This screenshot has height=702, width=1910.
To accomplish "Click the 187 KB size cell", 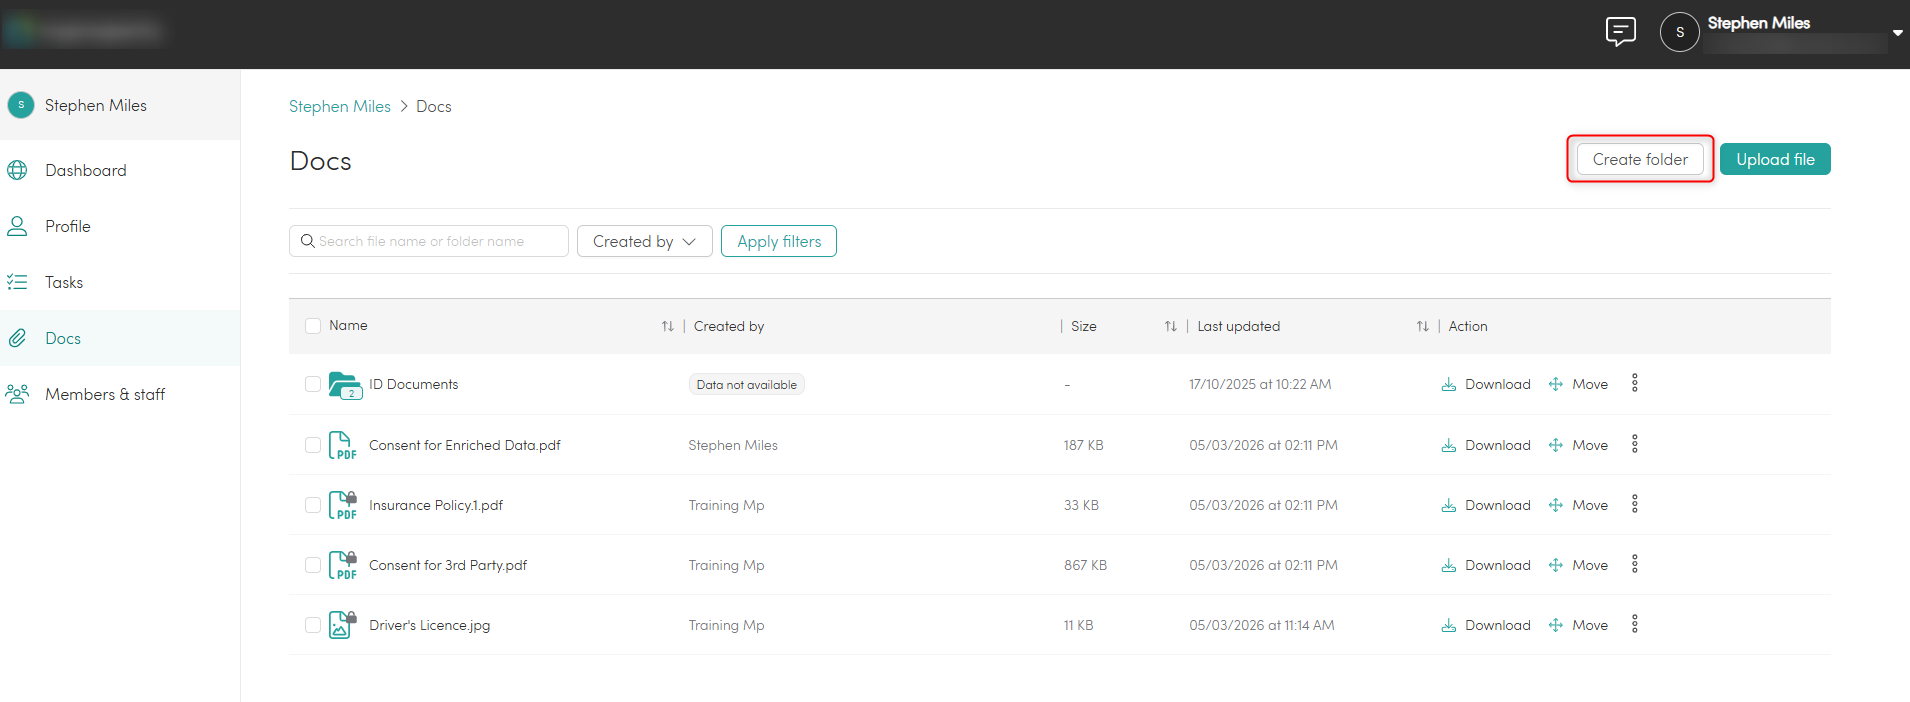I will [x=1083, y=445].
